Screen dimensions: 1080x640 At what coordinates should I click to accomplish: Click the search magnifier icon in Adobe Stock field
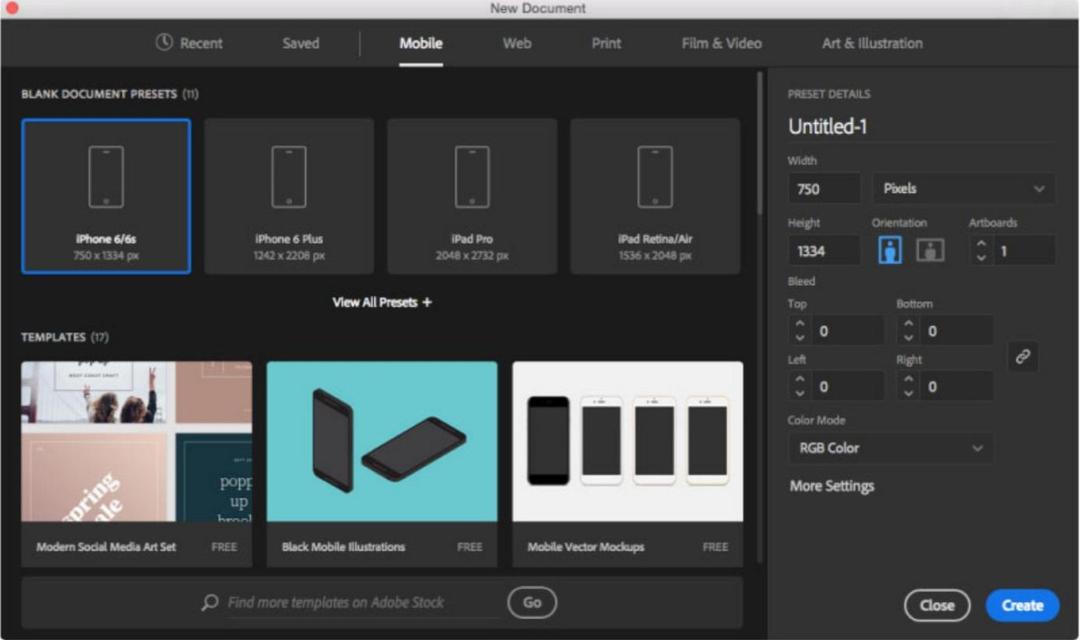(x=210, y=602)
